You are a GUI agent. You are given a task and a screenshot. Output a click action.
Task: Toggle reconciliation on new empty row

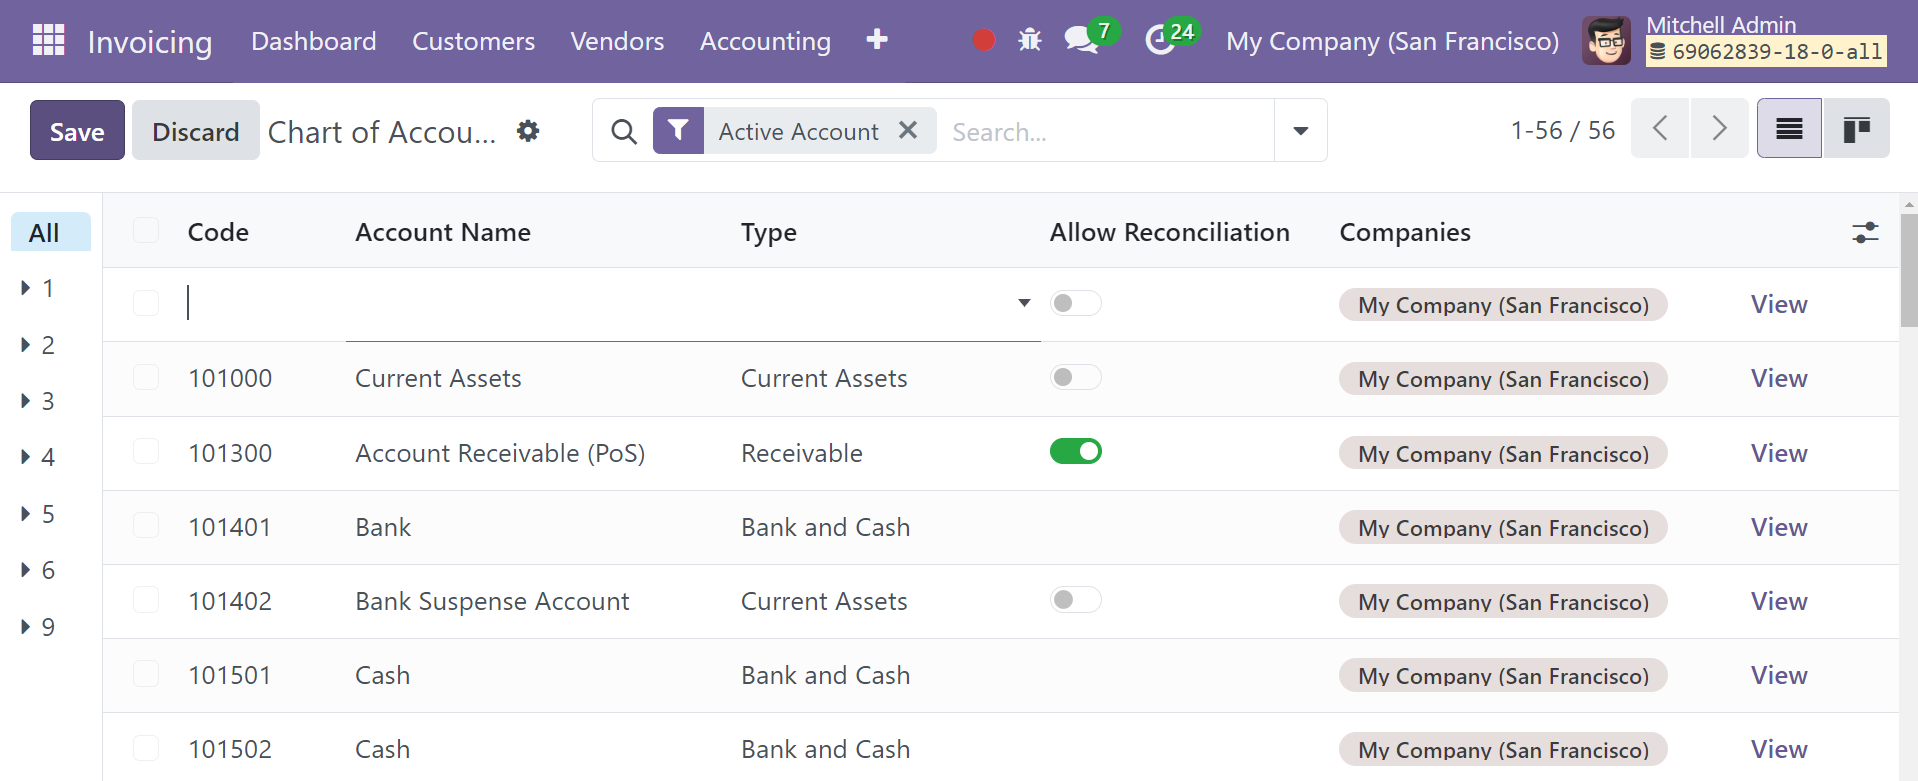pos(1076,303)
